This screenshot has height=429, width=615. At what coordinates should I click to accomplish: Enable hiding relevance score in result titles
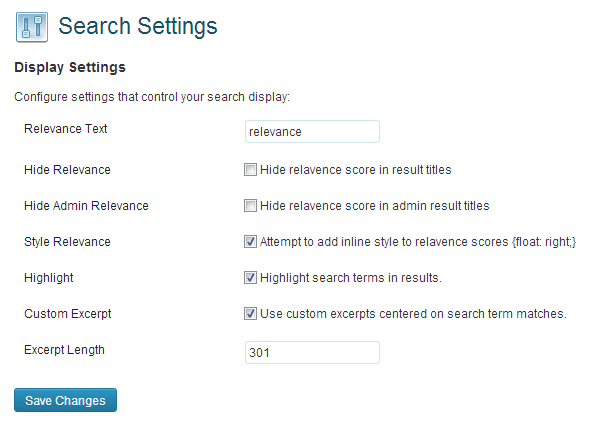tap(251, 170)
